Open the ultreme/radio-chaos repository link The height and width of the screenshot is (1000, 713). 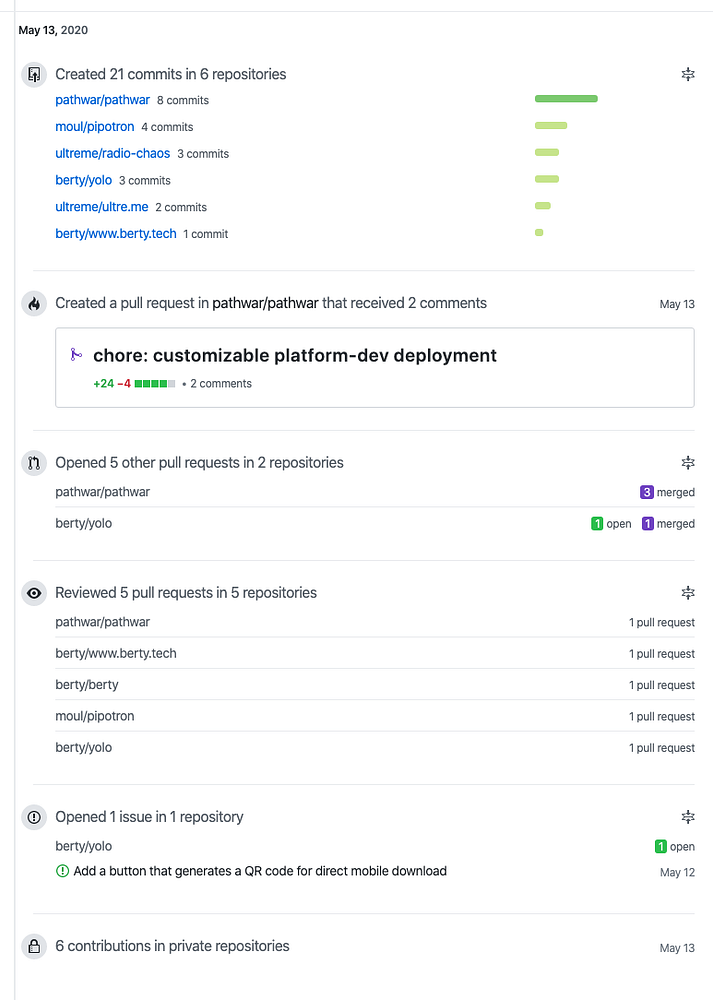(113, 154)
